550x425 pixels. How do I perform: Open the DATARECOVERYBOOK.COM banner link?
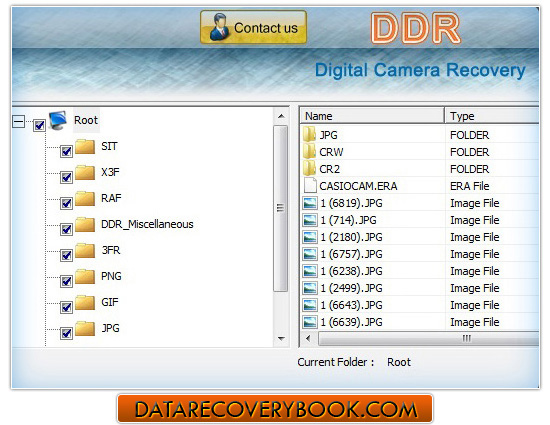coord(275,409)
